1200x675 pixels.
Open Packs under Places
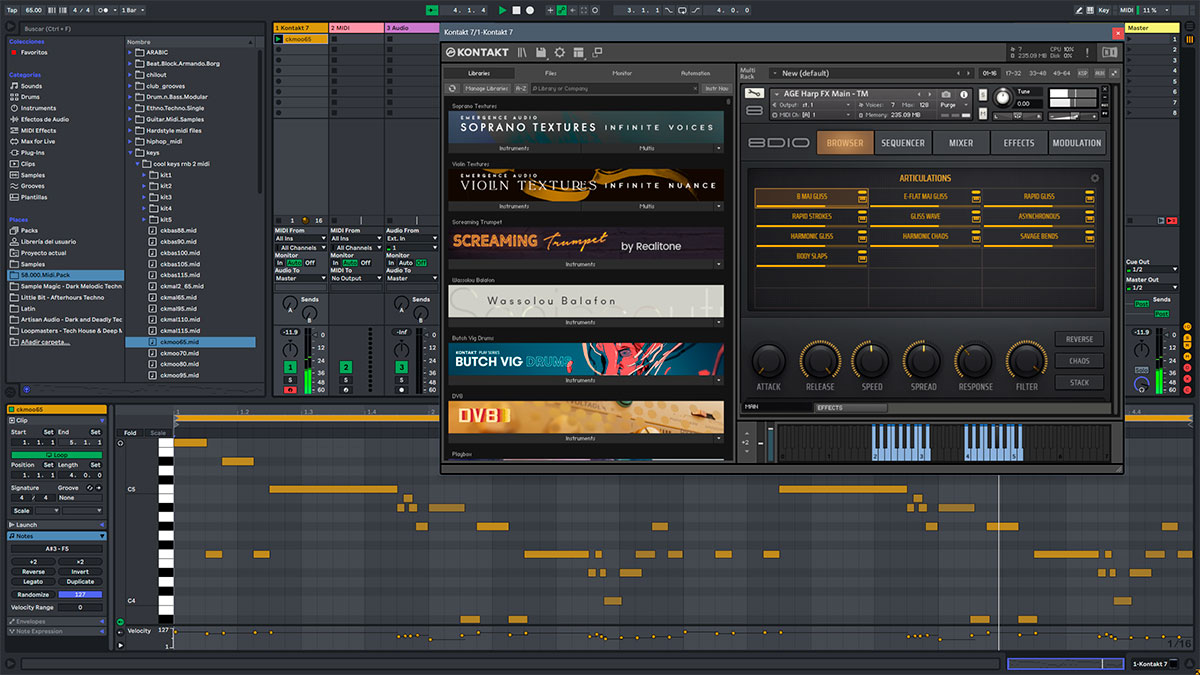[x=29, y=230]
